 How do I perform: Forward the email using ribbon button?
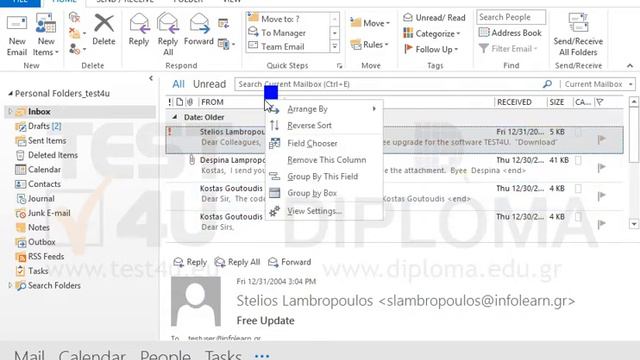coord(199,30)
